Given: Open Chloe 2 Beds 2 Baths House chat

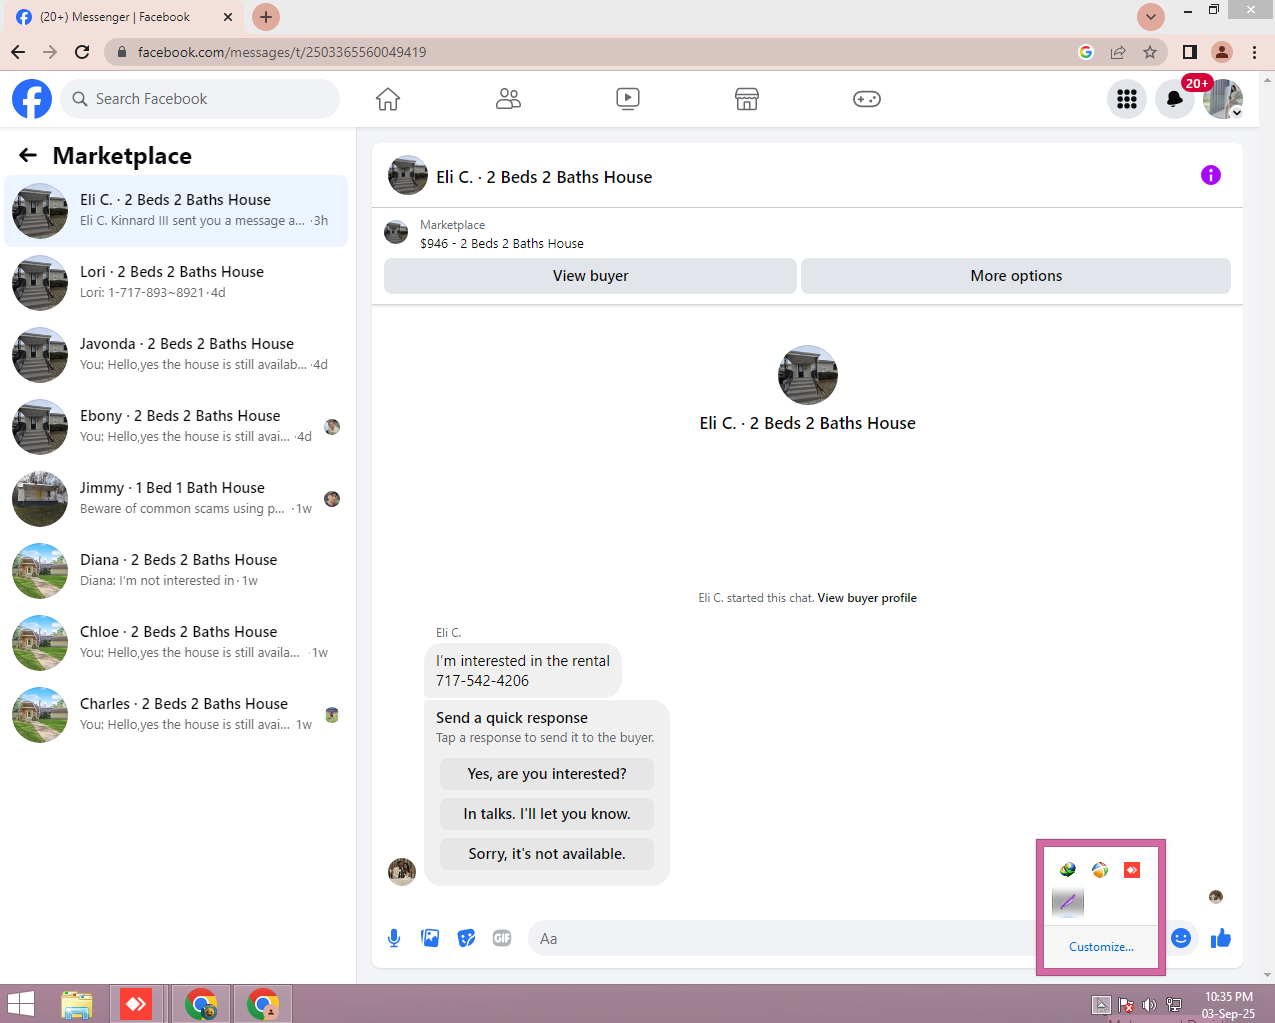Looking at the screenshot, I should click(x=176, y=643).
